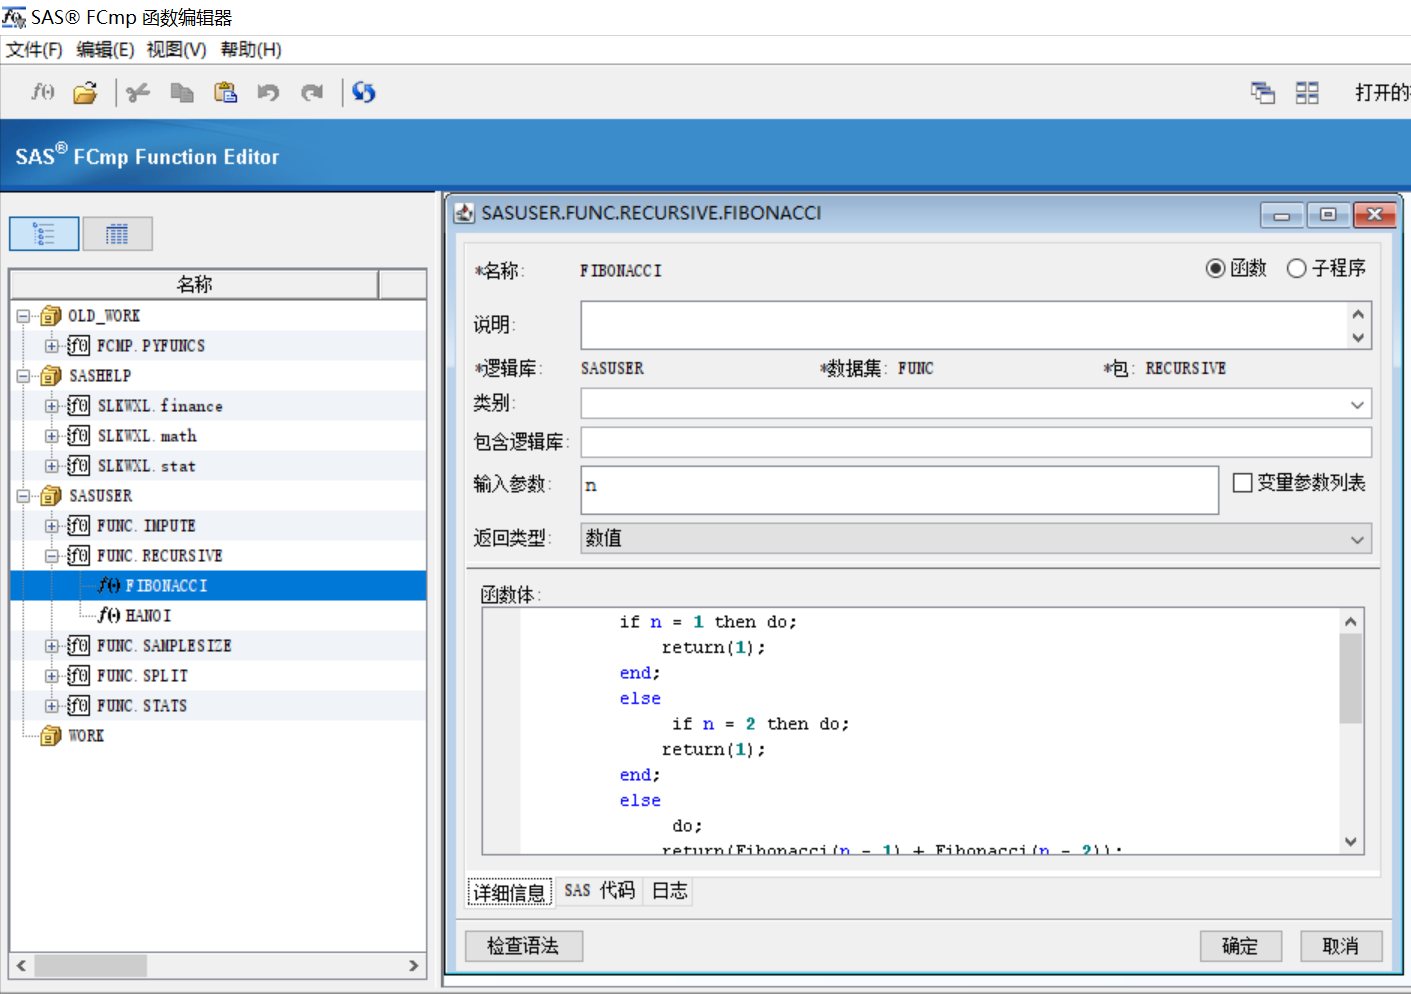Image resolution: width=1411 pixels, height=994 pixels.
Task: Open a function with the folder icon
Action: click(86, 93)
